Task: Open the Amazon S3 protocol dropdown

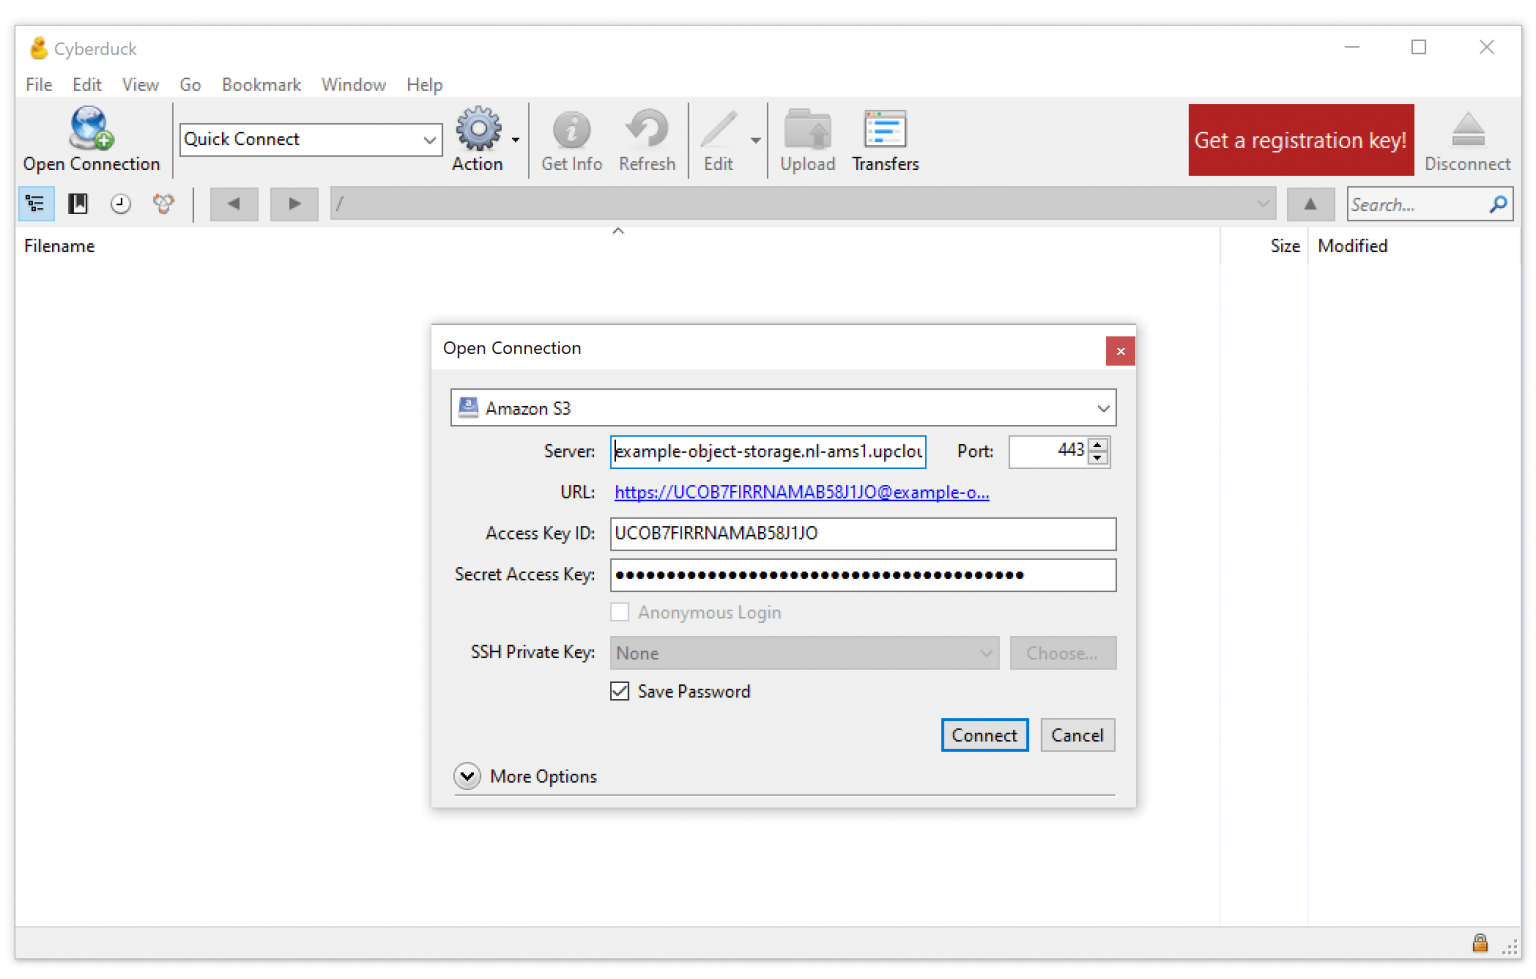Action: click(x=783, y=408)
